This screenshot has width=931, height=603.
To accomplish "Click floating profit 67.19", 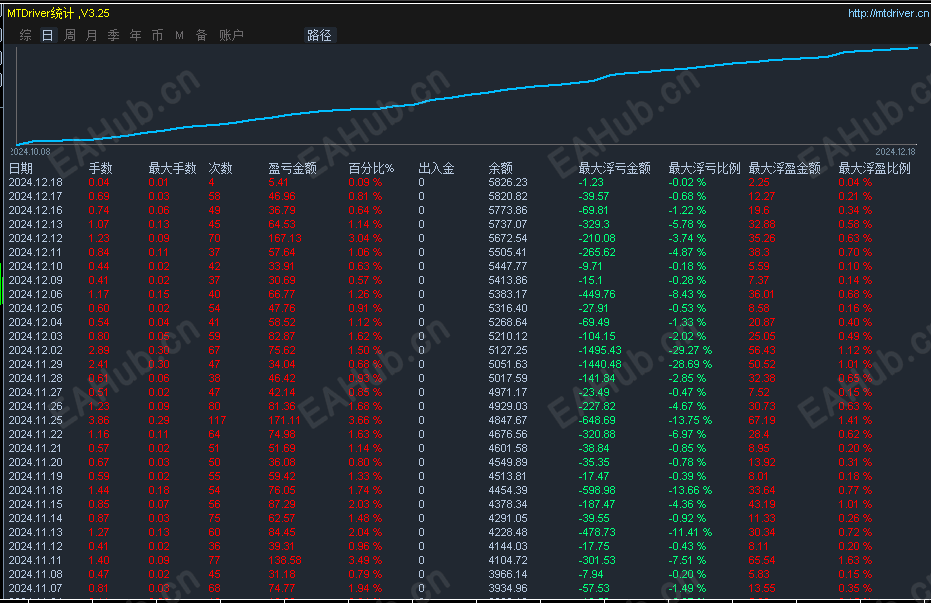I will (x=762, y=420).
